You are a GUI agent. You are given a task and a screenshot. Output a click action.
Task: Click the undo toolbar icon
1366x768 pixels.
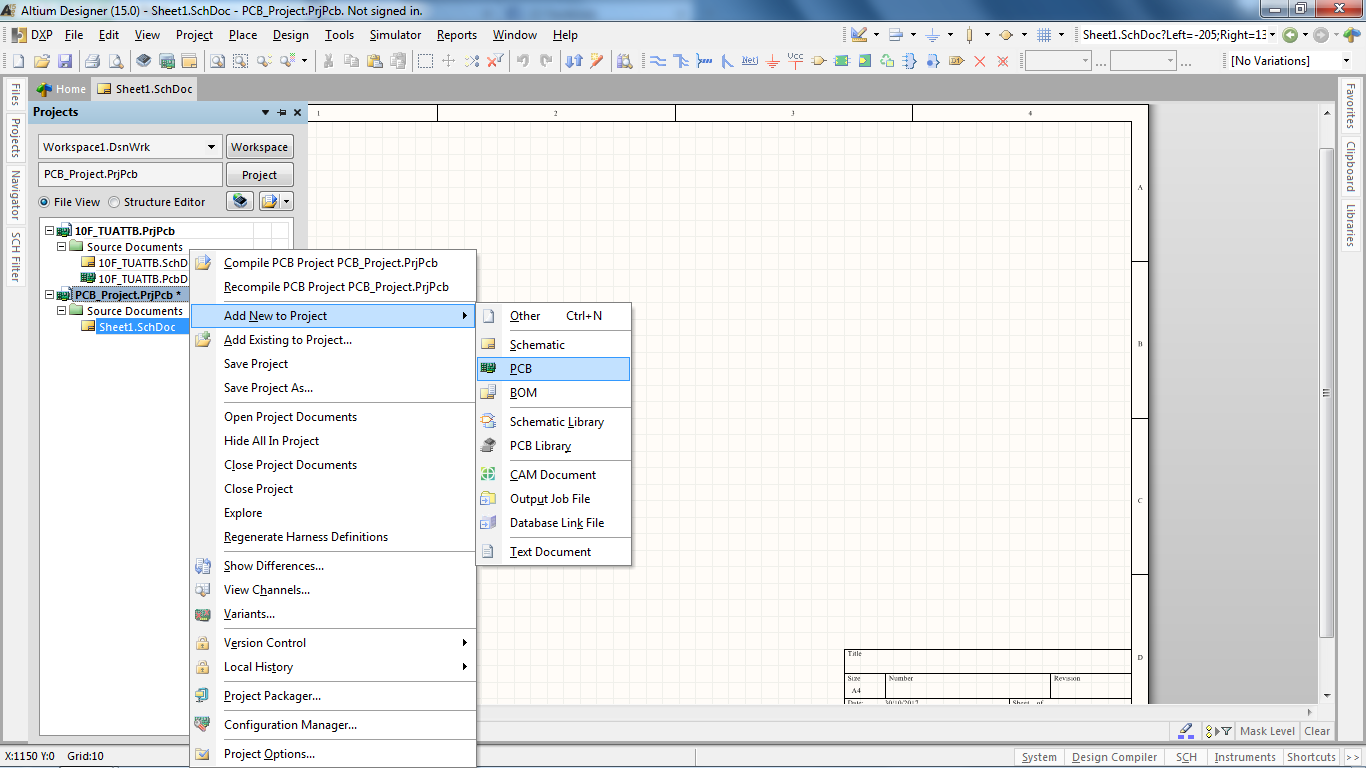(x=523, y=61)
